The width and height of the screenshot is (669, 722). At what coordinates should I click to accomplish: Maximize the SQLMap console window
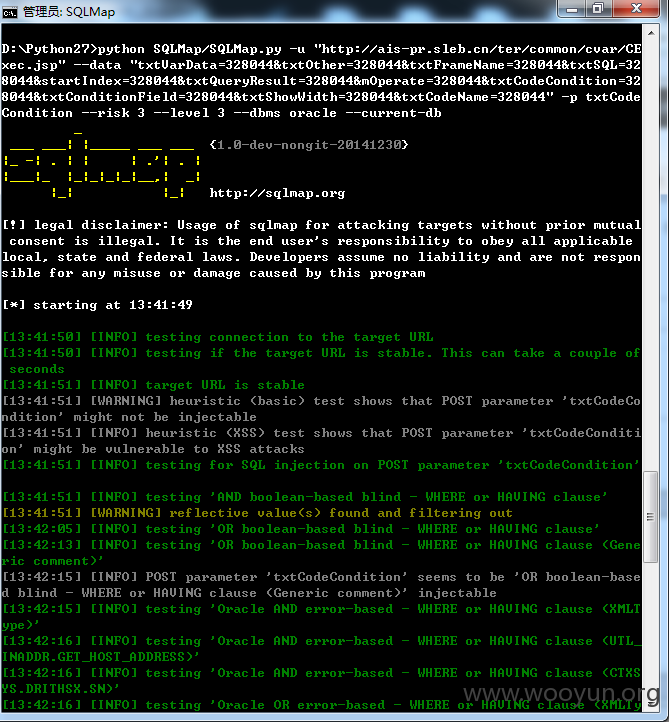click(598, 9)
